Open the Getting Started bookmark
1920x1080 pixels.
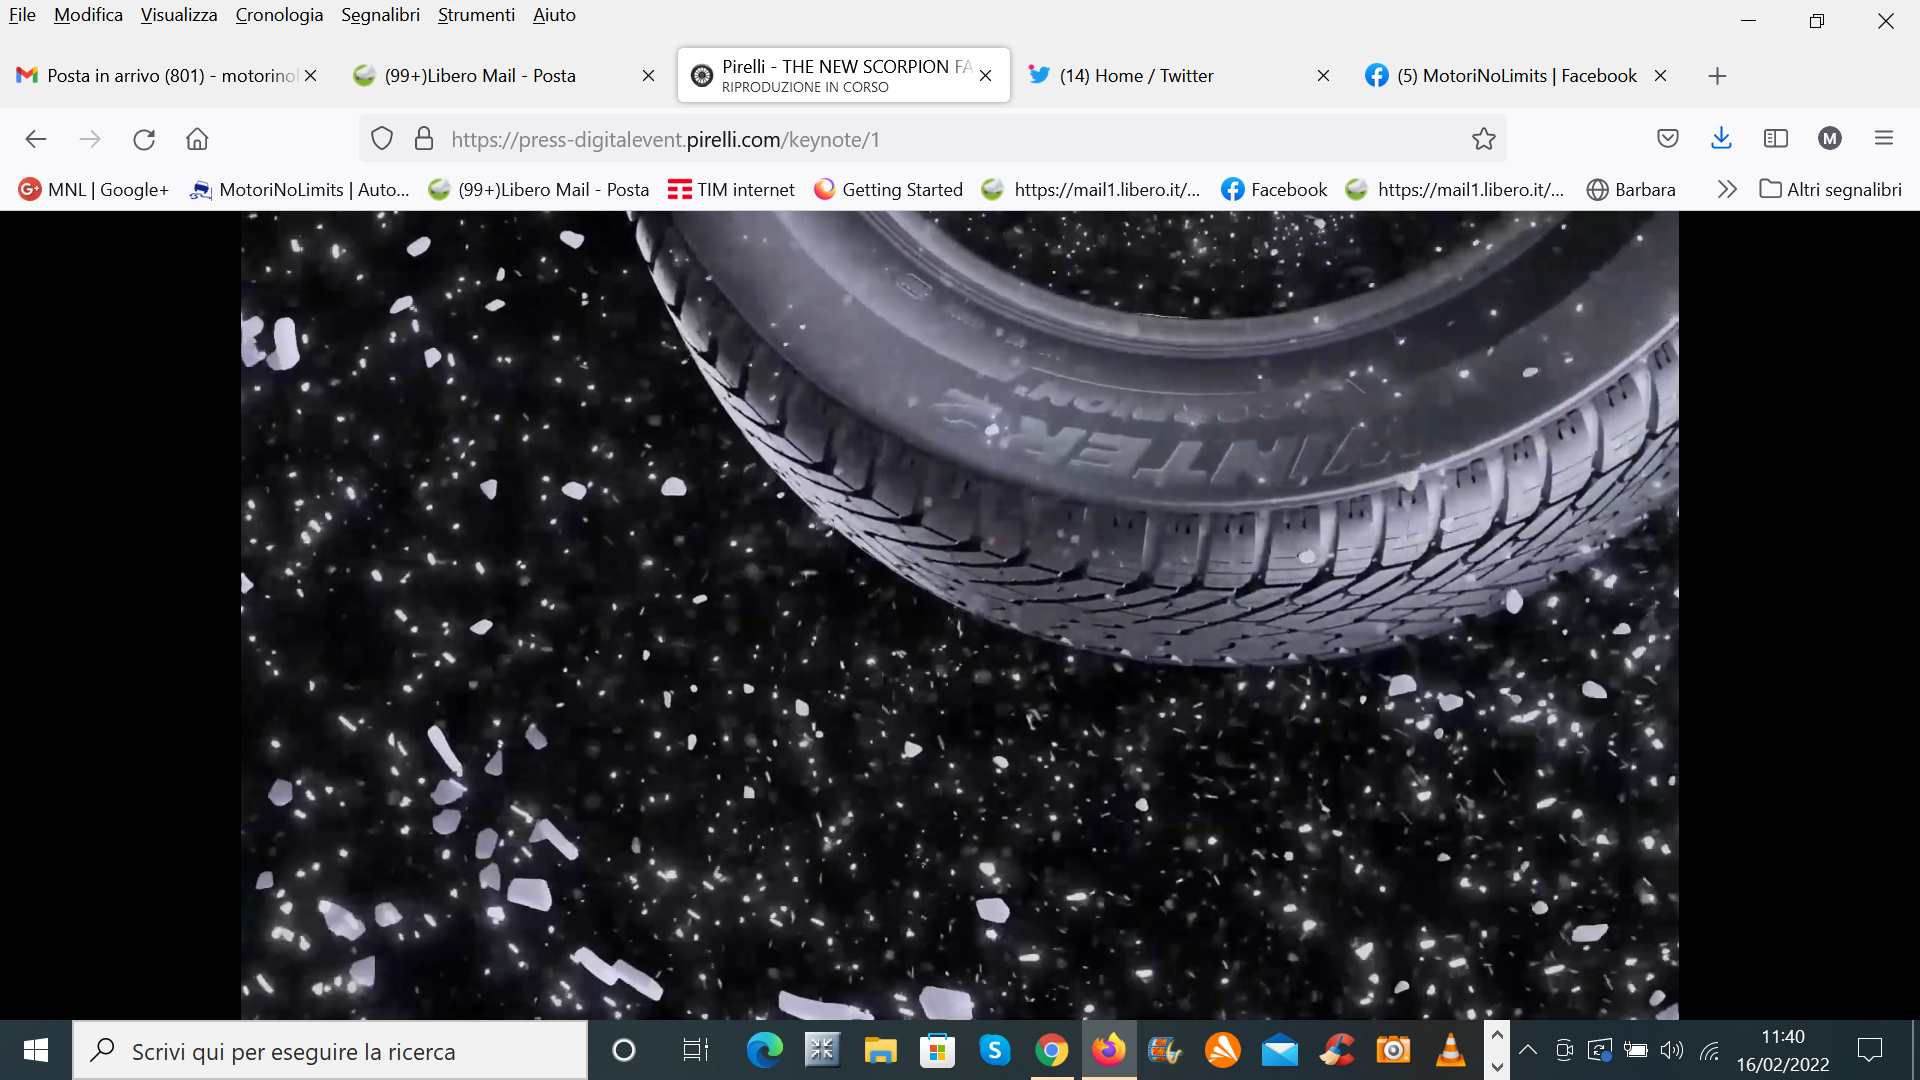click(x=888, y=189)
